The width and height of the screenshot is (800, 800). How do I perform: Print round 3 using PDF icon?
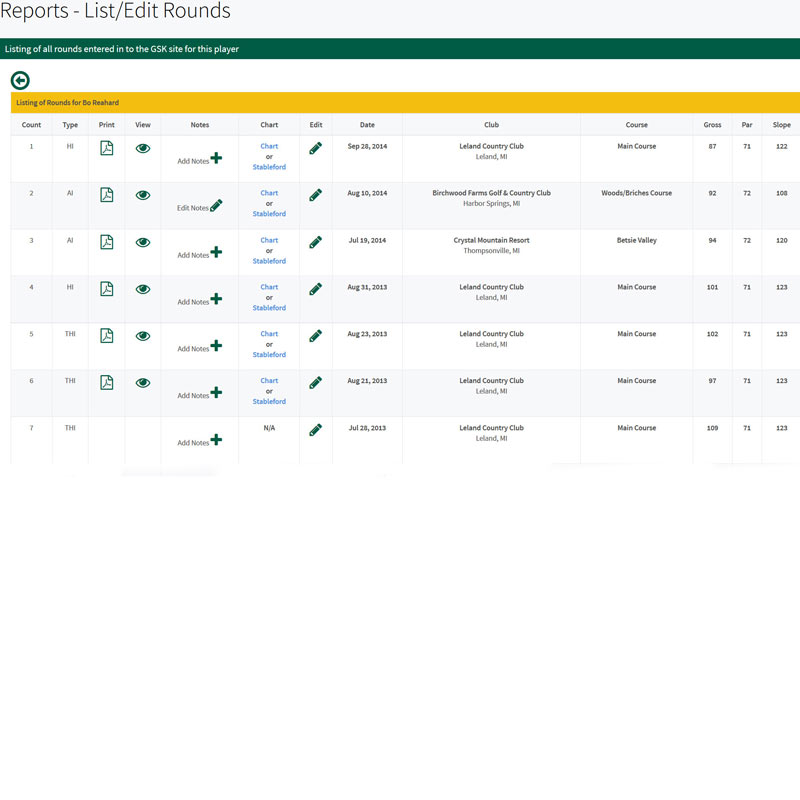click(107, 242)
